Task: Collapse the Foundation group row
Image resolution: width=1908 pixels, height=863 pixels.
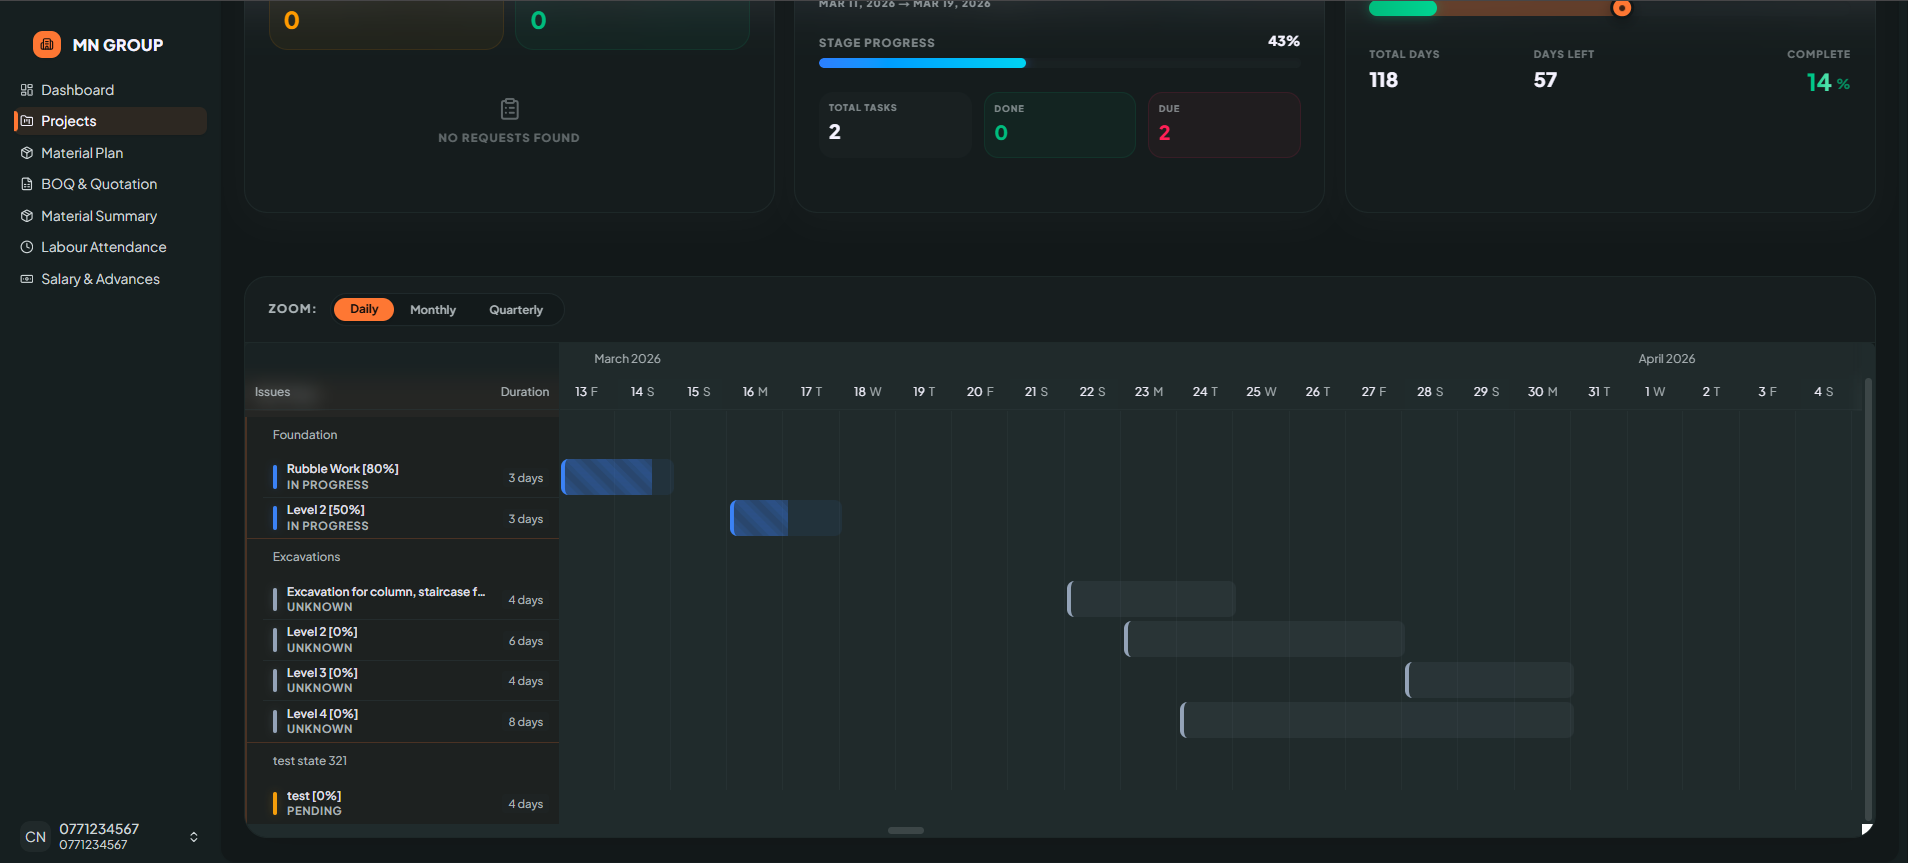Action: tap(402, 435)
